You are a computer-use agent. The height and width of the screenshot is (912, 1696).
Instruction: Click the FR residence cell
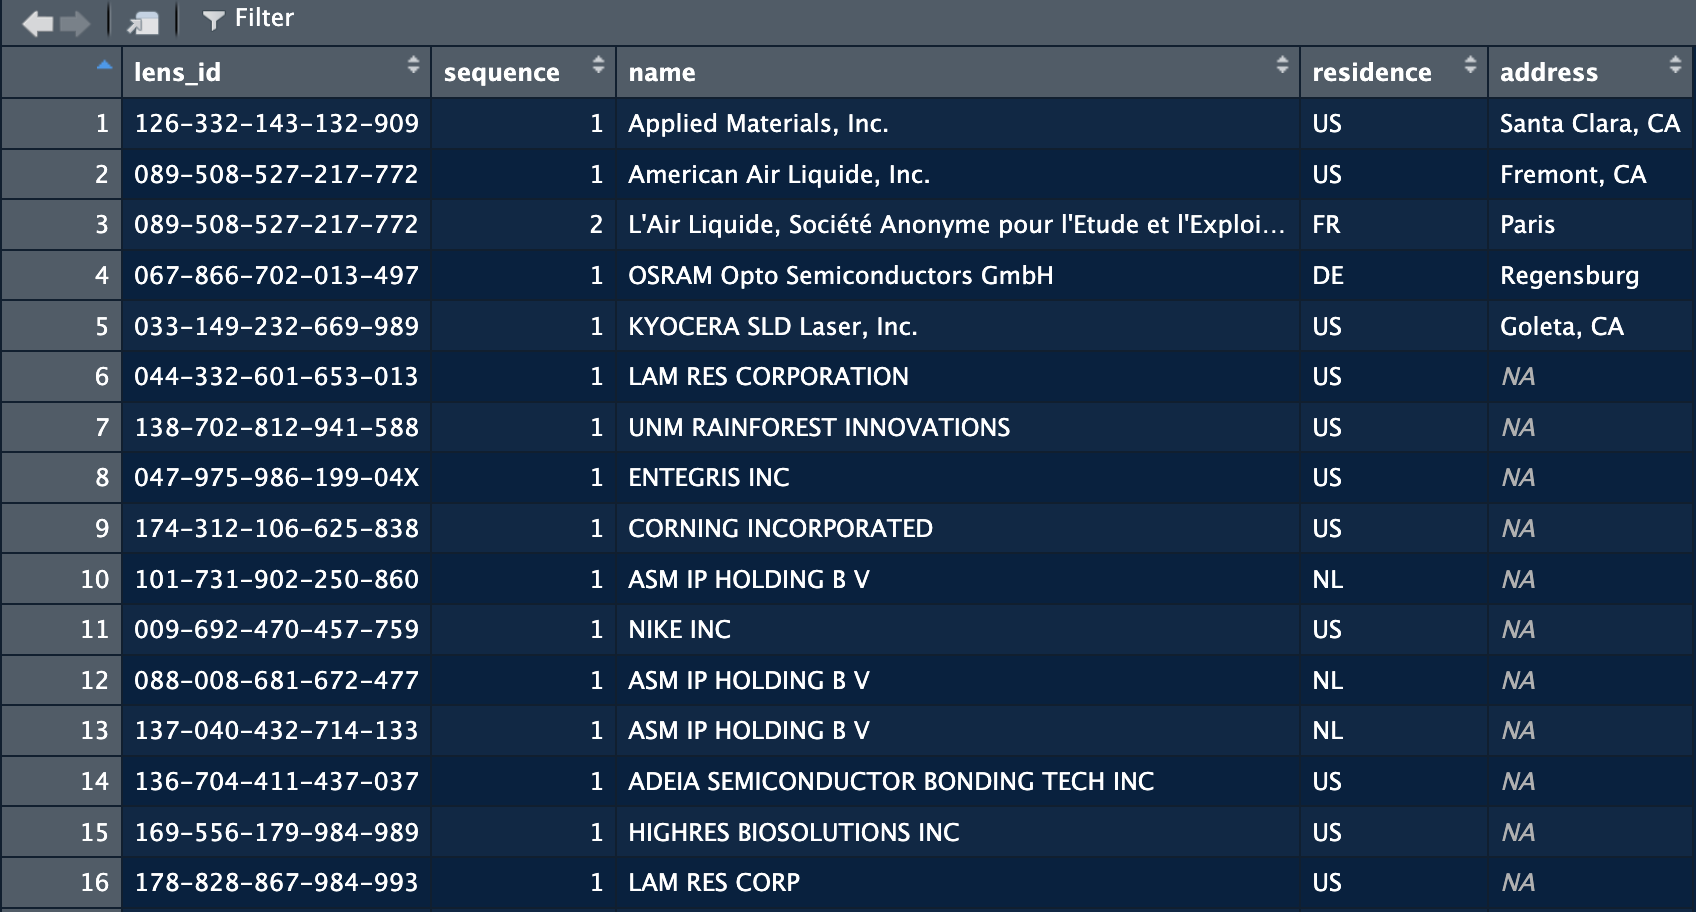pos(1326,225)
